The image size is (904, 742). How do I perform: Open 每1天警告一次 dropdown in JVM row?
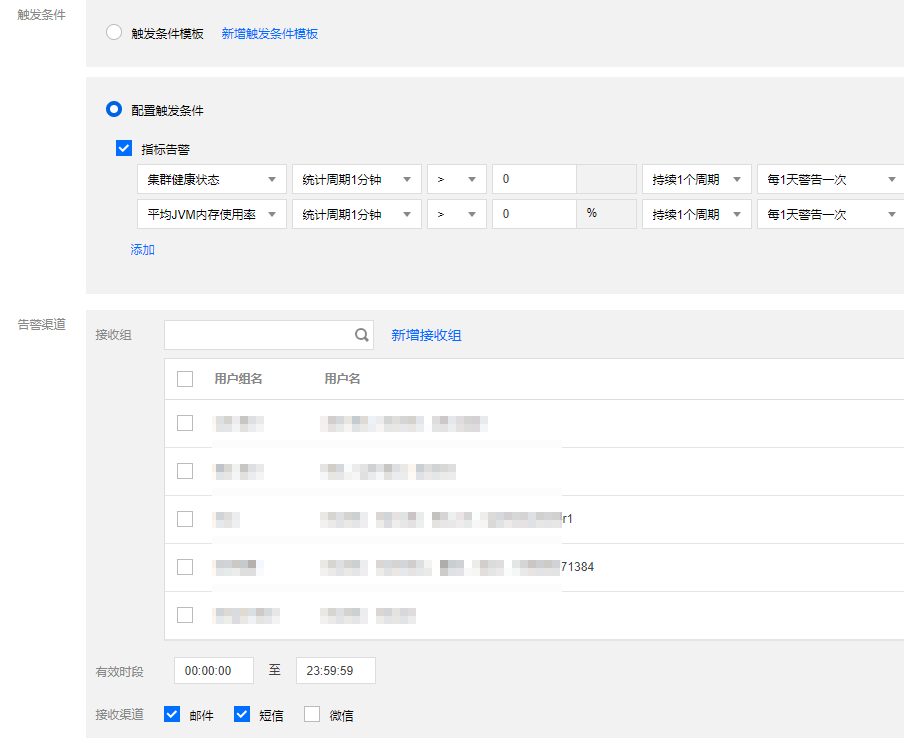pos(830,214)
